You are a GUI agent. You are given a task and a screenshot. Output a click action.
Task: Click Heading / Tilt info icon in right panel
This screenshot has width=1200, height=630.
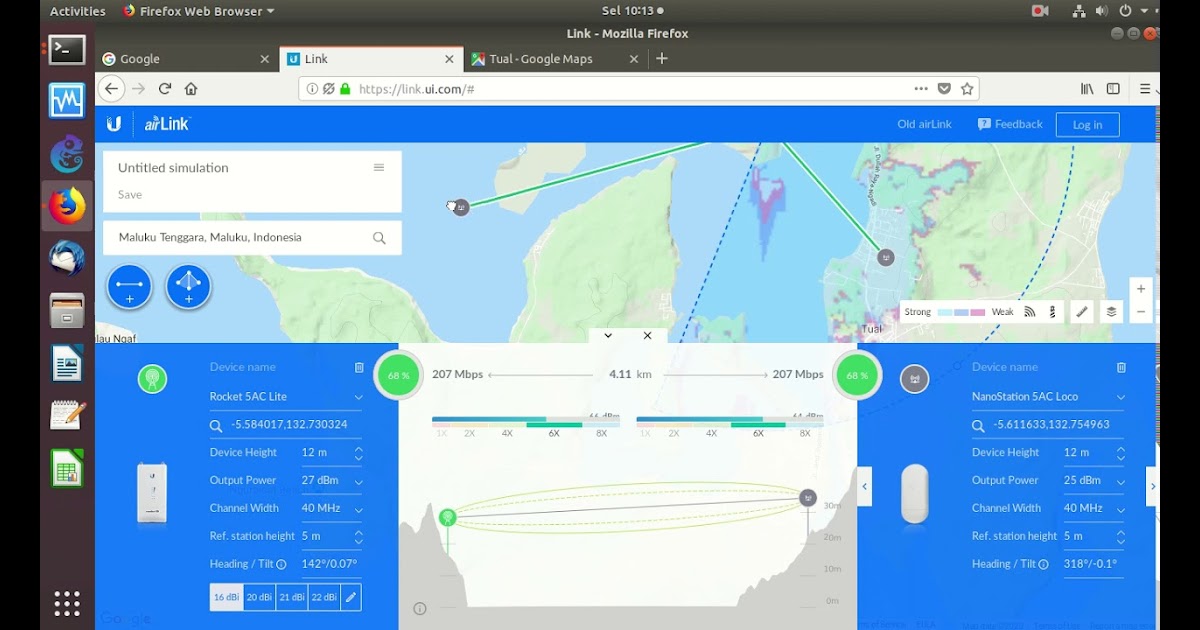point(1044,564)
